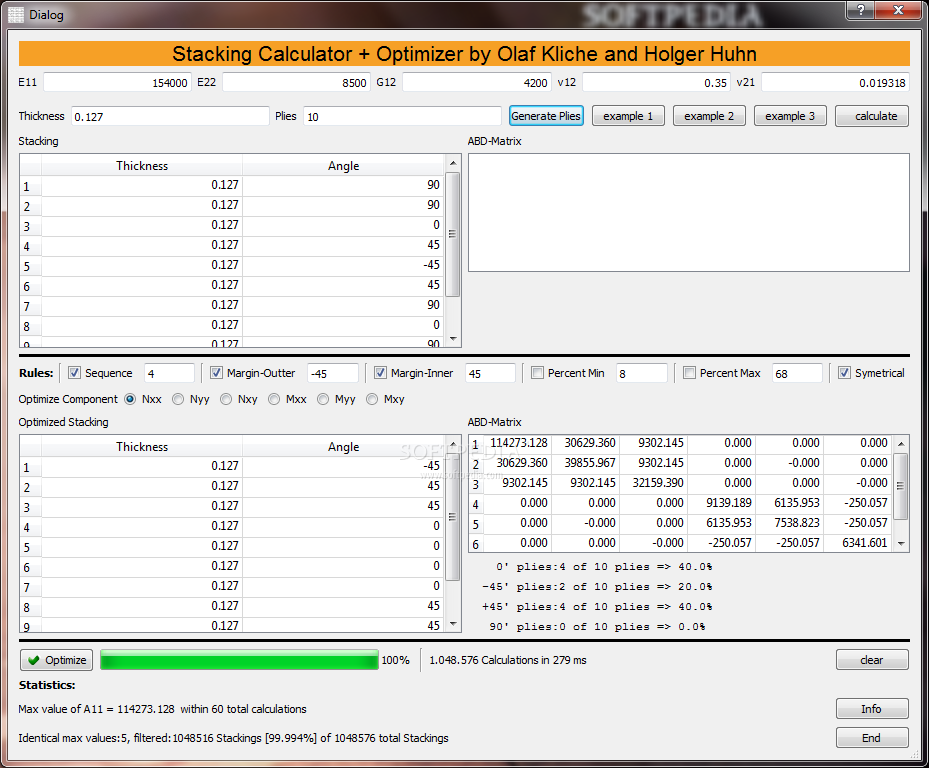Viewport: 929px width, 768px height.
Task: Click the Stacking table scrollbar thumb
Action: (453, 233)
